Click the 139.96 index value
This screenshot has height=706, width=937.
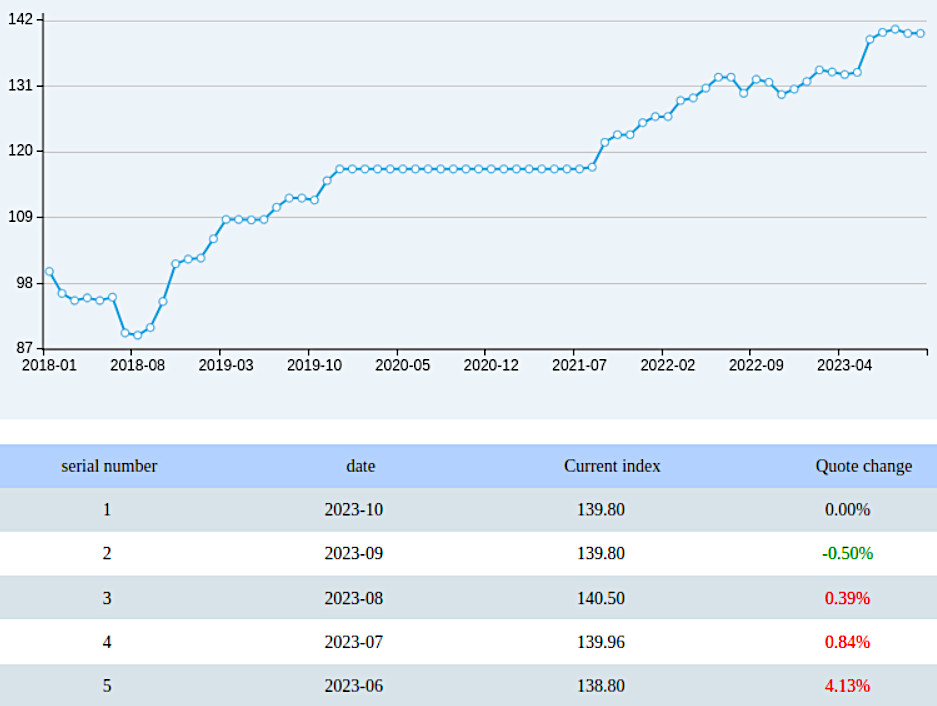pos(601,642)
